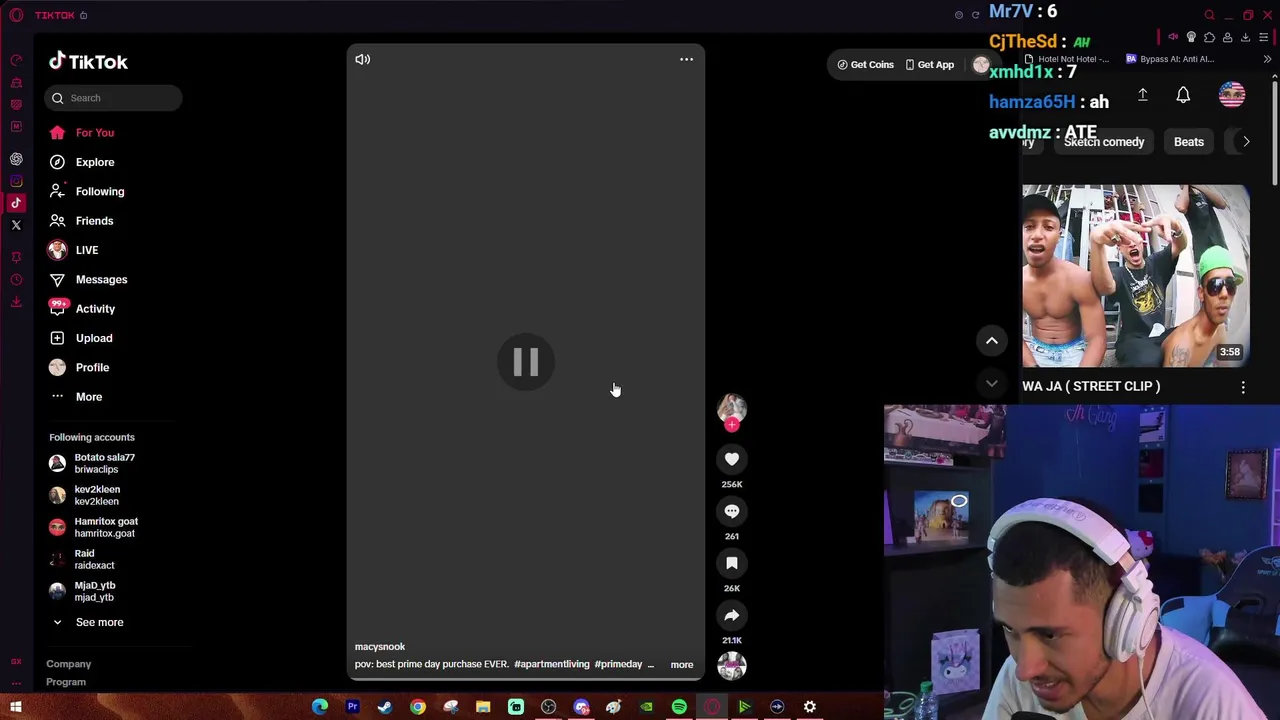Open the #apartmentliving hashtag
The image size is (1280, 720).
pyautogui.click(x=552, y=664)
